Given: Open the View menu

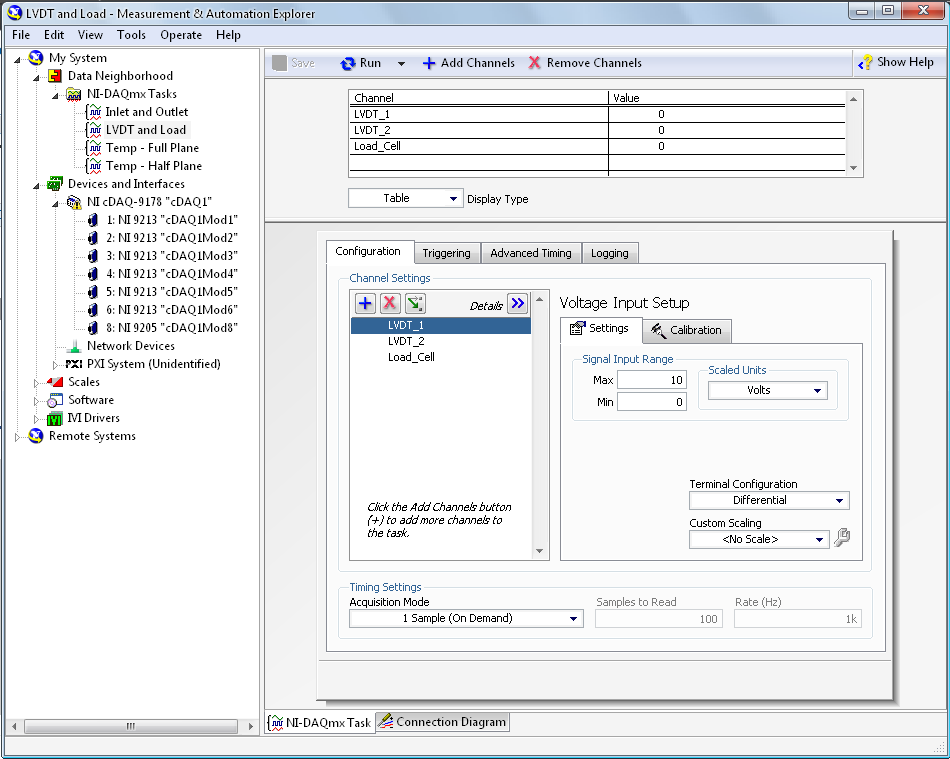Looking at the screenshot, I should 90,35.
